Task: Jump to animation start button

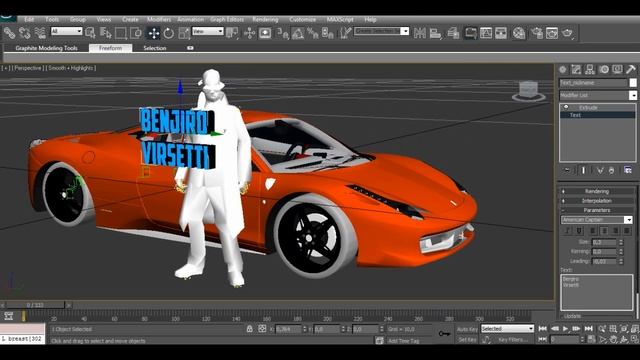Action: (542, 329)
